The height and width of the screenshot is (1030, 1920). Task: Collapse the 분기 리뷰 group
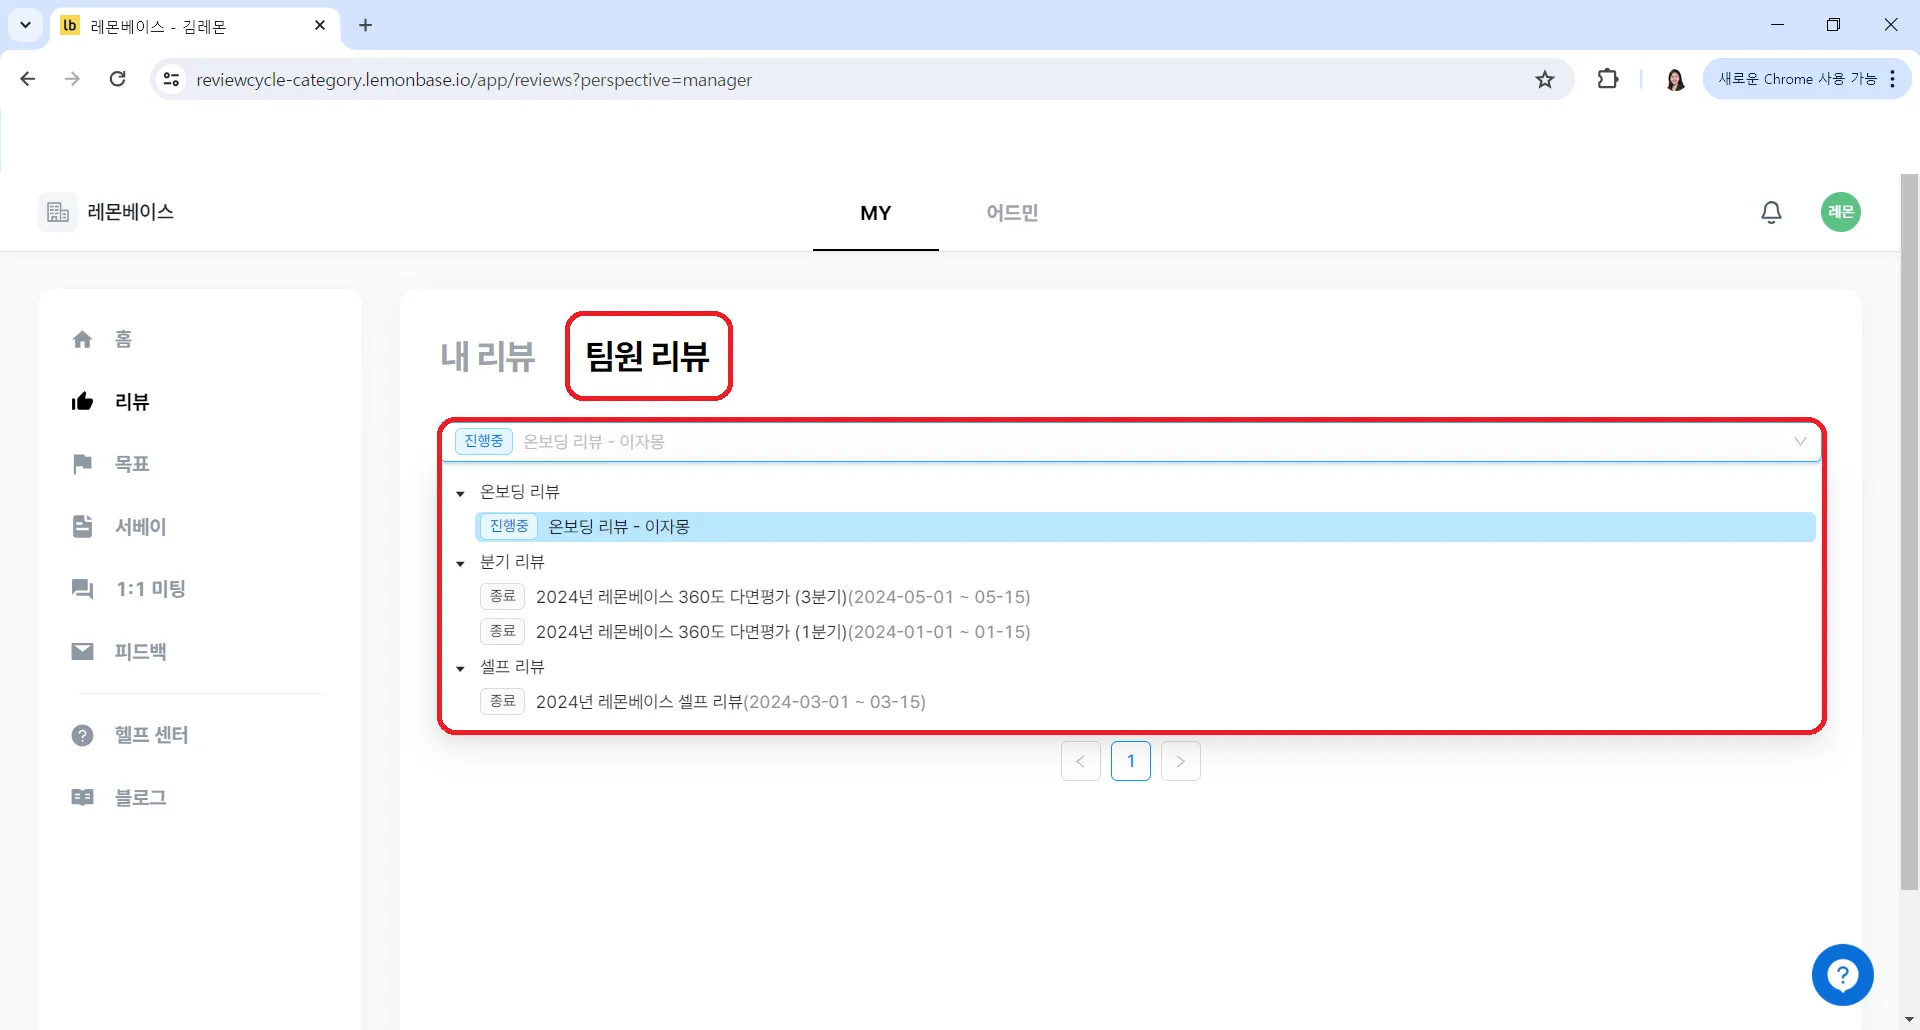coord(460,563)
